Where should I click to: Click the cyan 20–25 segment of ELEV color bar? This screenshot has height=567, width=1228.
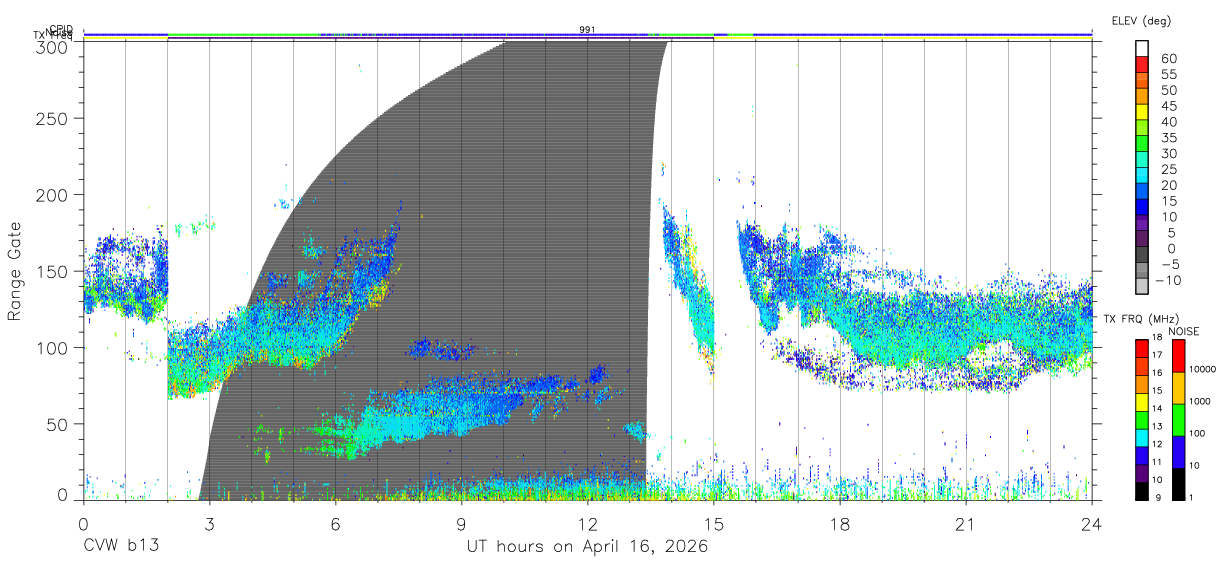1142,177
